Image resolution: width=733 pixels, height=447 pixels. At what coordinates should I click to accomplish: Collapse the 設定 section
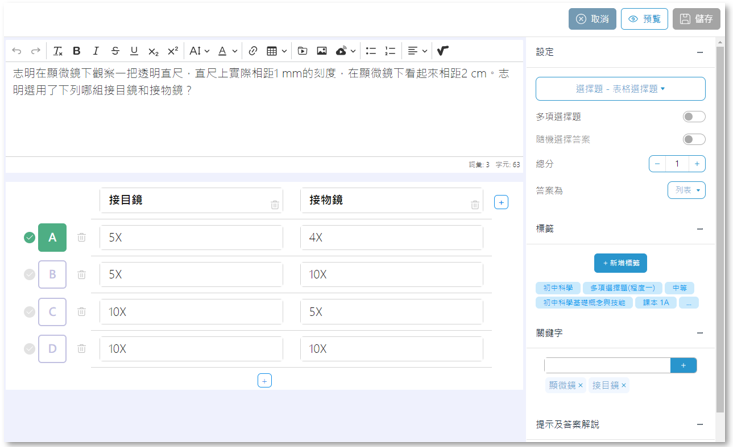(700, 52)
